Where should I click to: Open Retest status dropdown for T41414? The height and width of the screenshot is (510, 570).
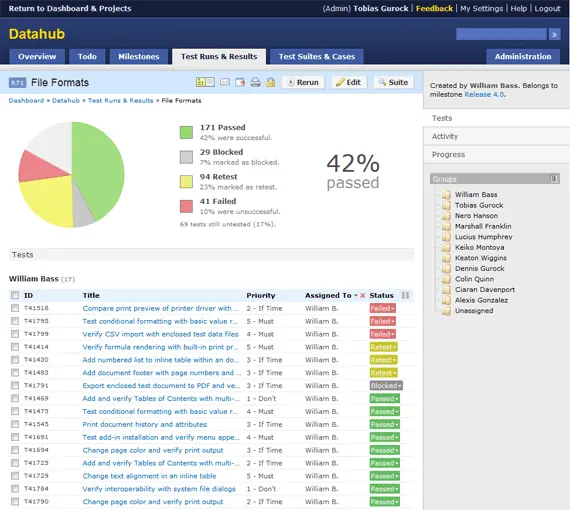(x=384, y=347)
